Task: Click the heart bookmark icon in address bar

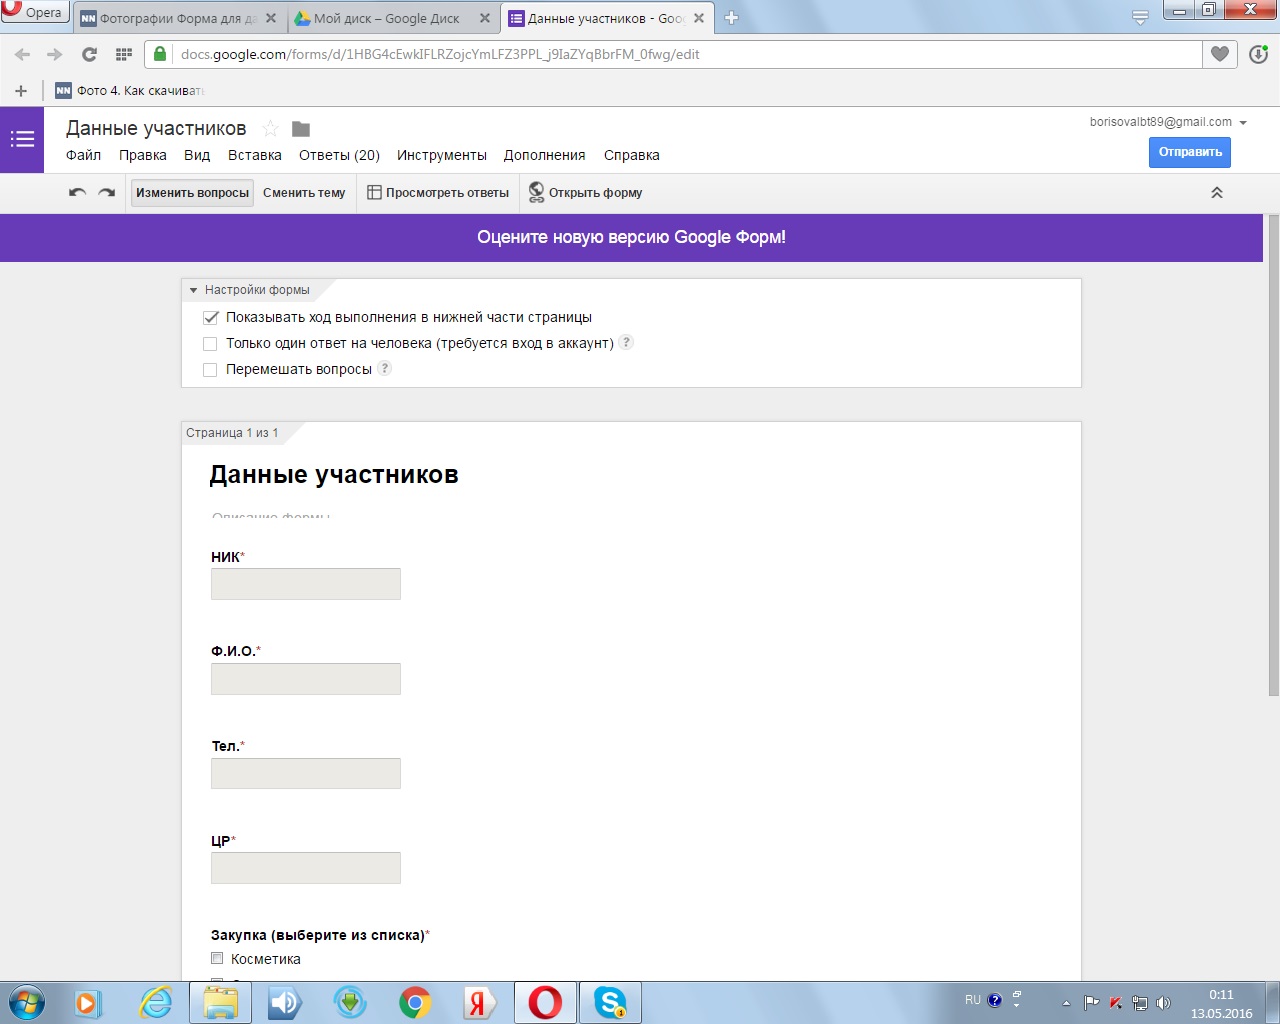Action: (1220, 54)
